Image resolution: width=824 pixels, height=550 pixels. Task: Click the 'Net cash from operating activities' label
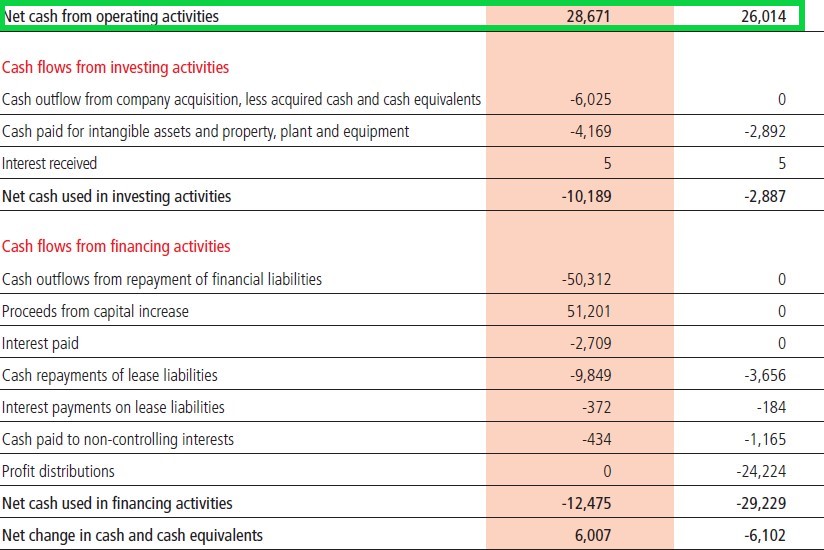pyautogui.click(x=111, y=17)
